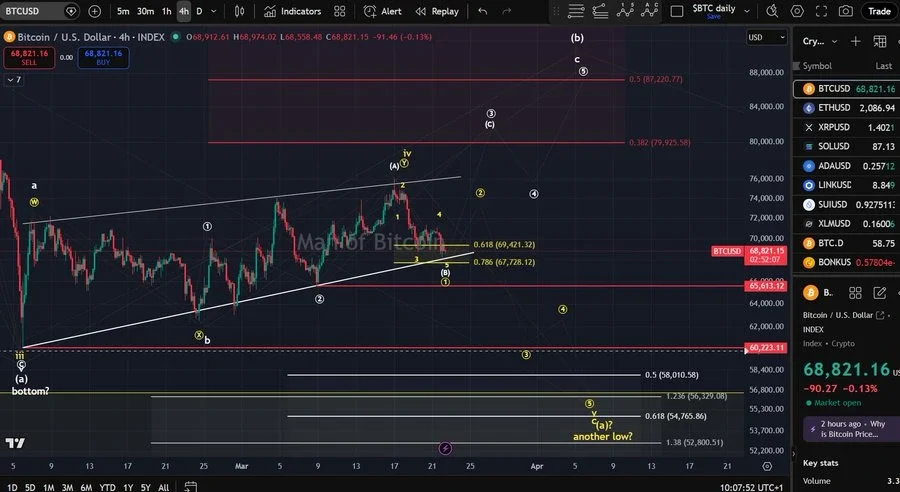
Task: Select XRPUSD row in watchlist
Action: 847,127
